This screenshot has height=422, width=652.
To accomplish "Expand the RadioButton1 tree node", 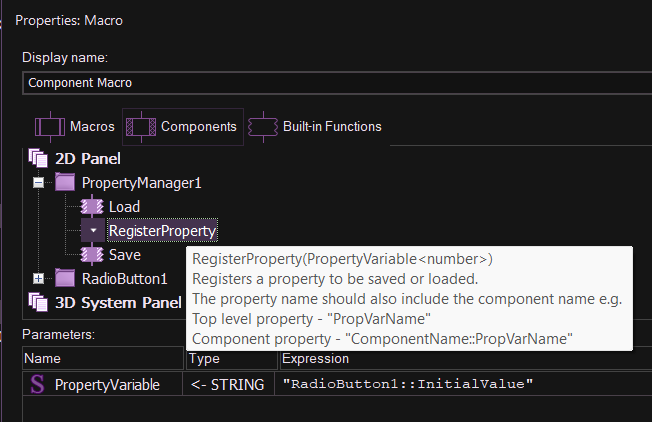I will click(x=39, y=278).
